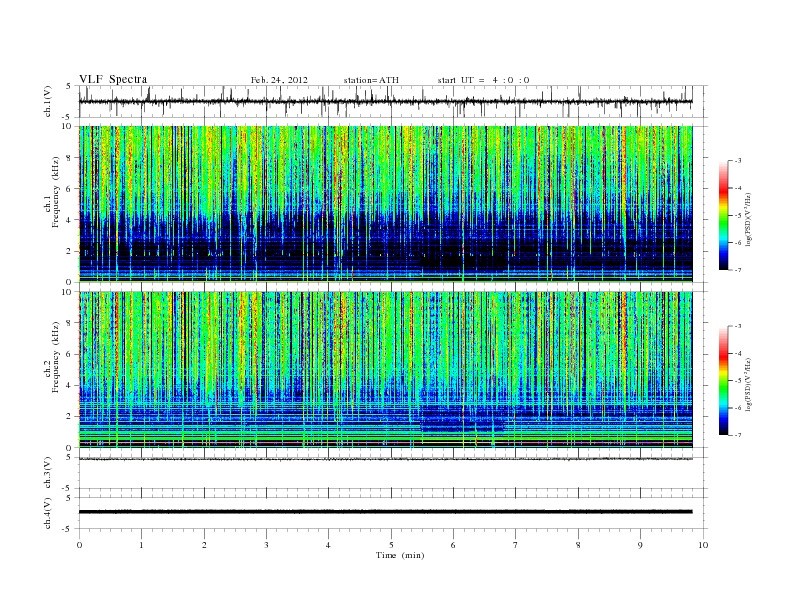
Task: Select the "ch.3(V)" axis label
Action: [x=48, y=473]
